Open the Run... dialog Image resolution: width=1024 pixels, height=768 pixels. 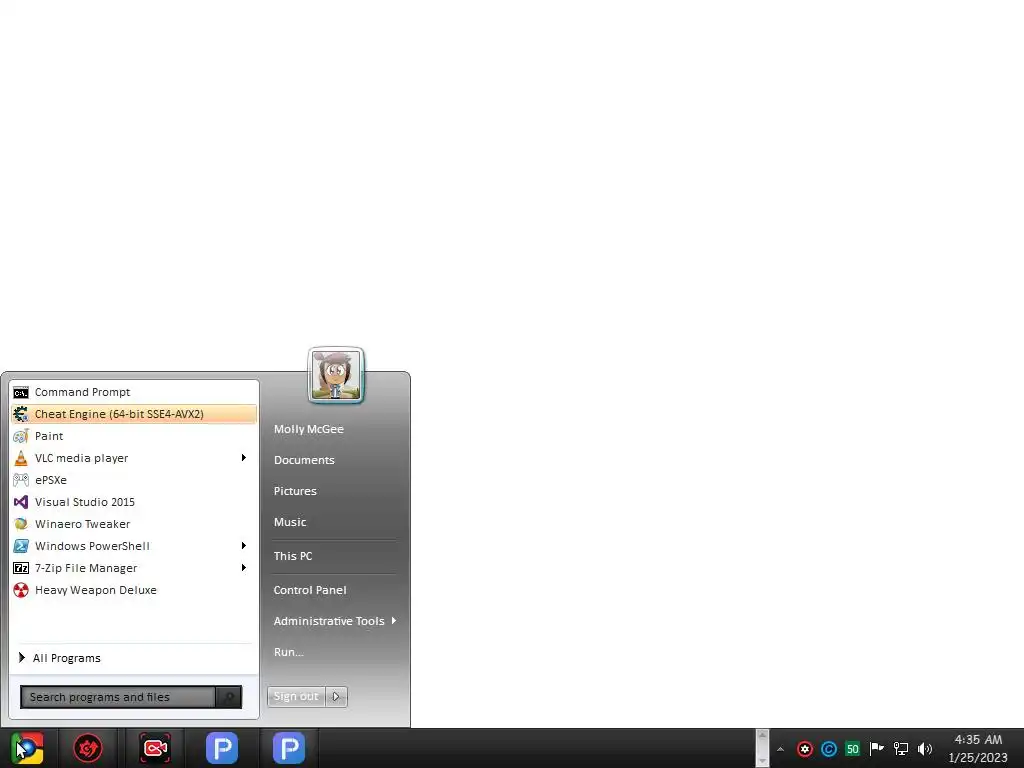pyautogui.click(x=289, y=652)
